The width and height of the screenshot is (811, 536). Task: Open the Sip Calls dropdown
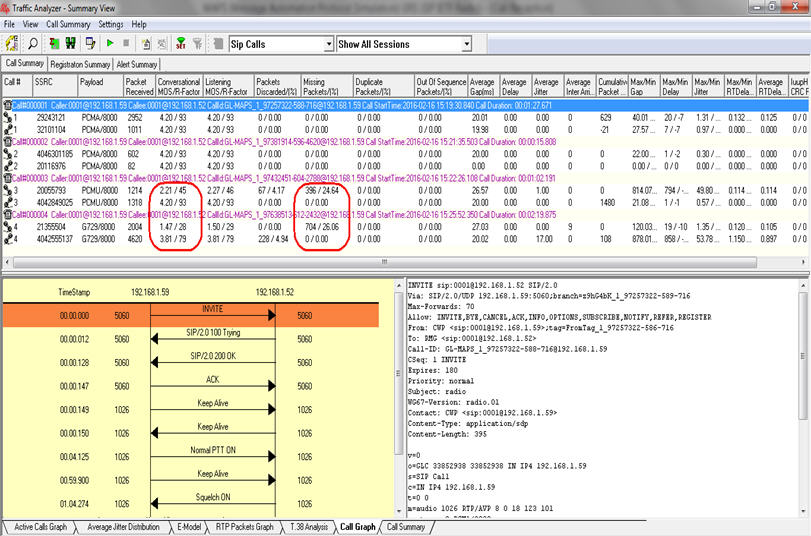[x=328, y=44]
